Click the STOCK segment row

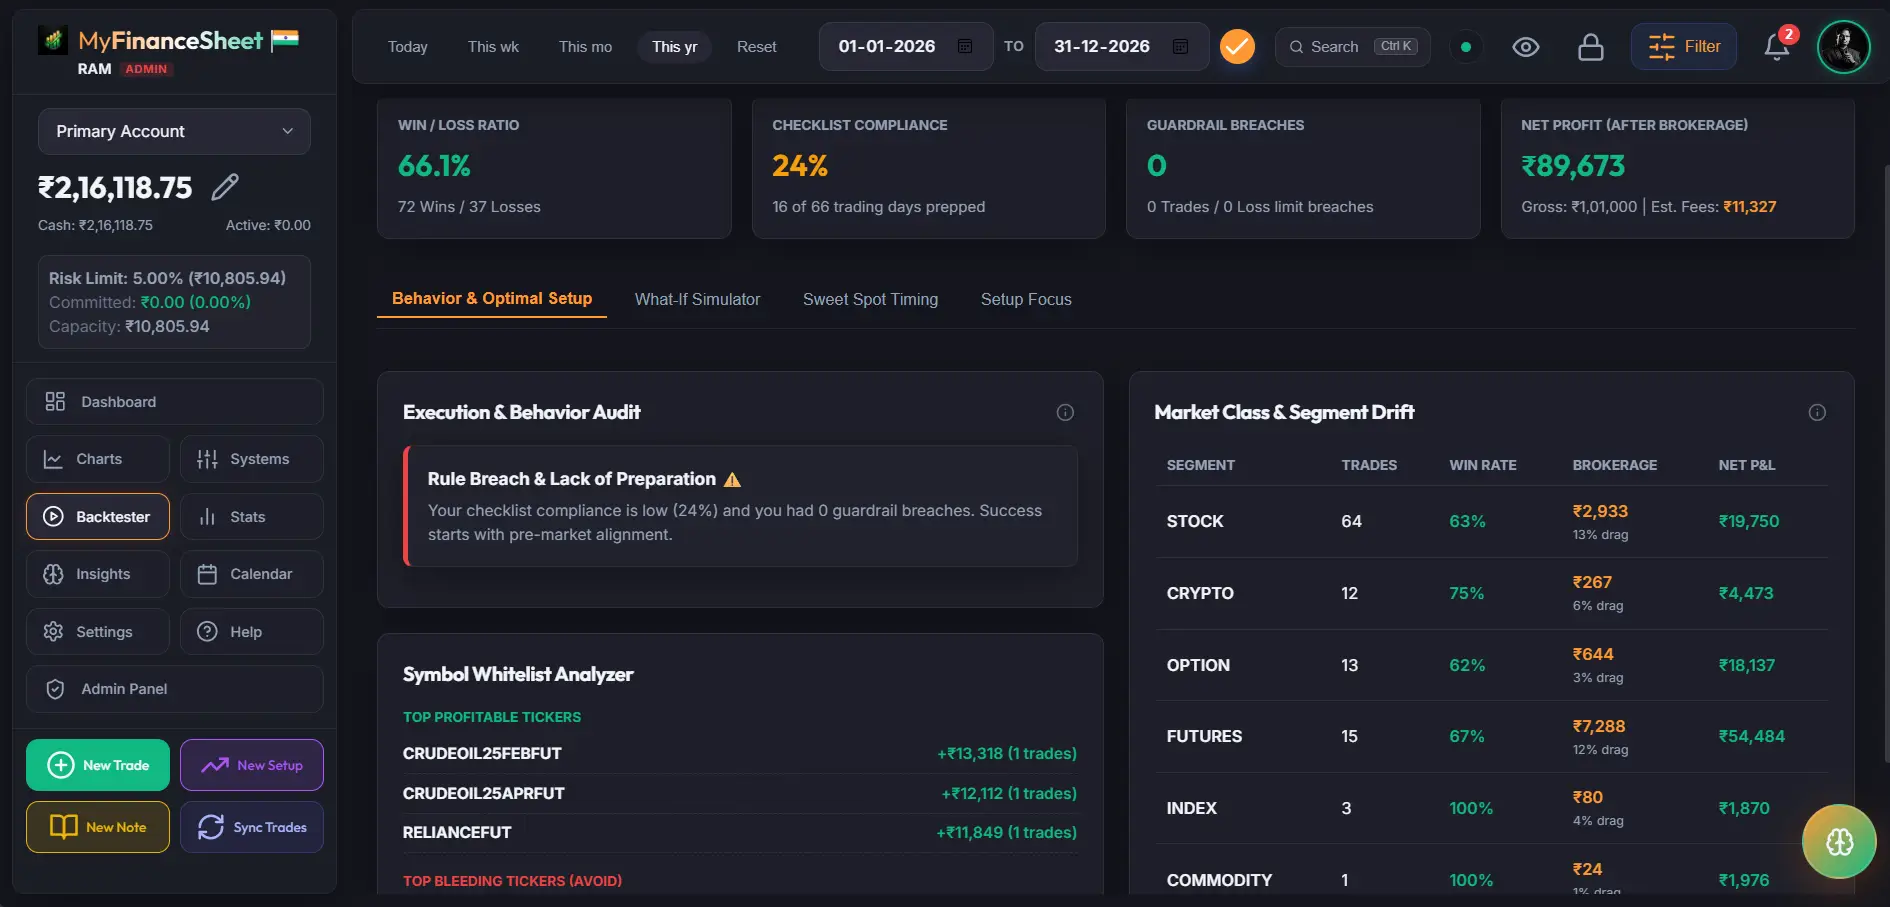pyautogui.click(x=1491, y=521)
